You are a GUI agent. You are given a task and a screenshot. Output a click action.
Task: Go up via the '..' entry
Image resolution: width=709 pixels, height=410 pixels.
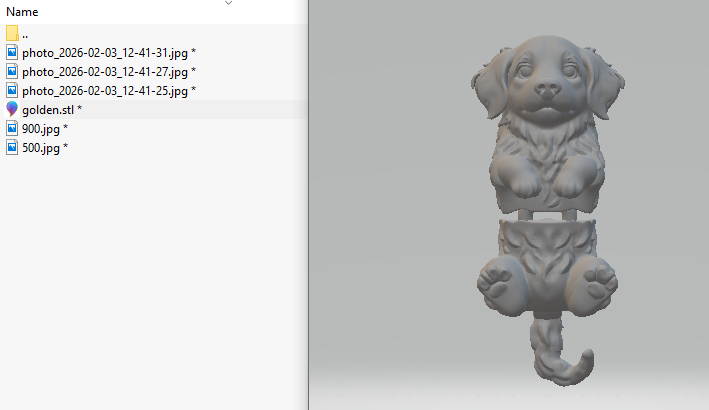[x=25, y=34]
